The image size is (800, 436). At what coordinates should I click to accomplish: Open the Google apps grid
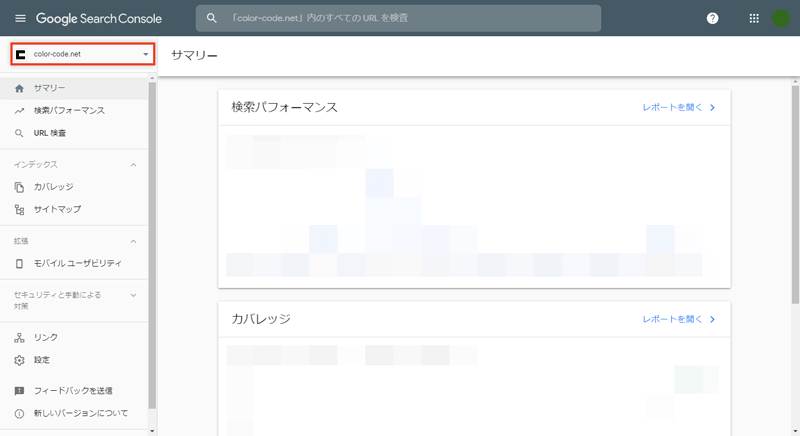pos(754,18)
